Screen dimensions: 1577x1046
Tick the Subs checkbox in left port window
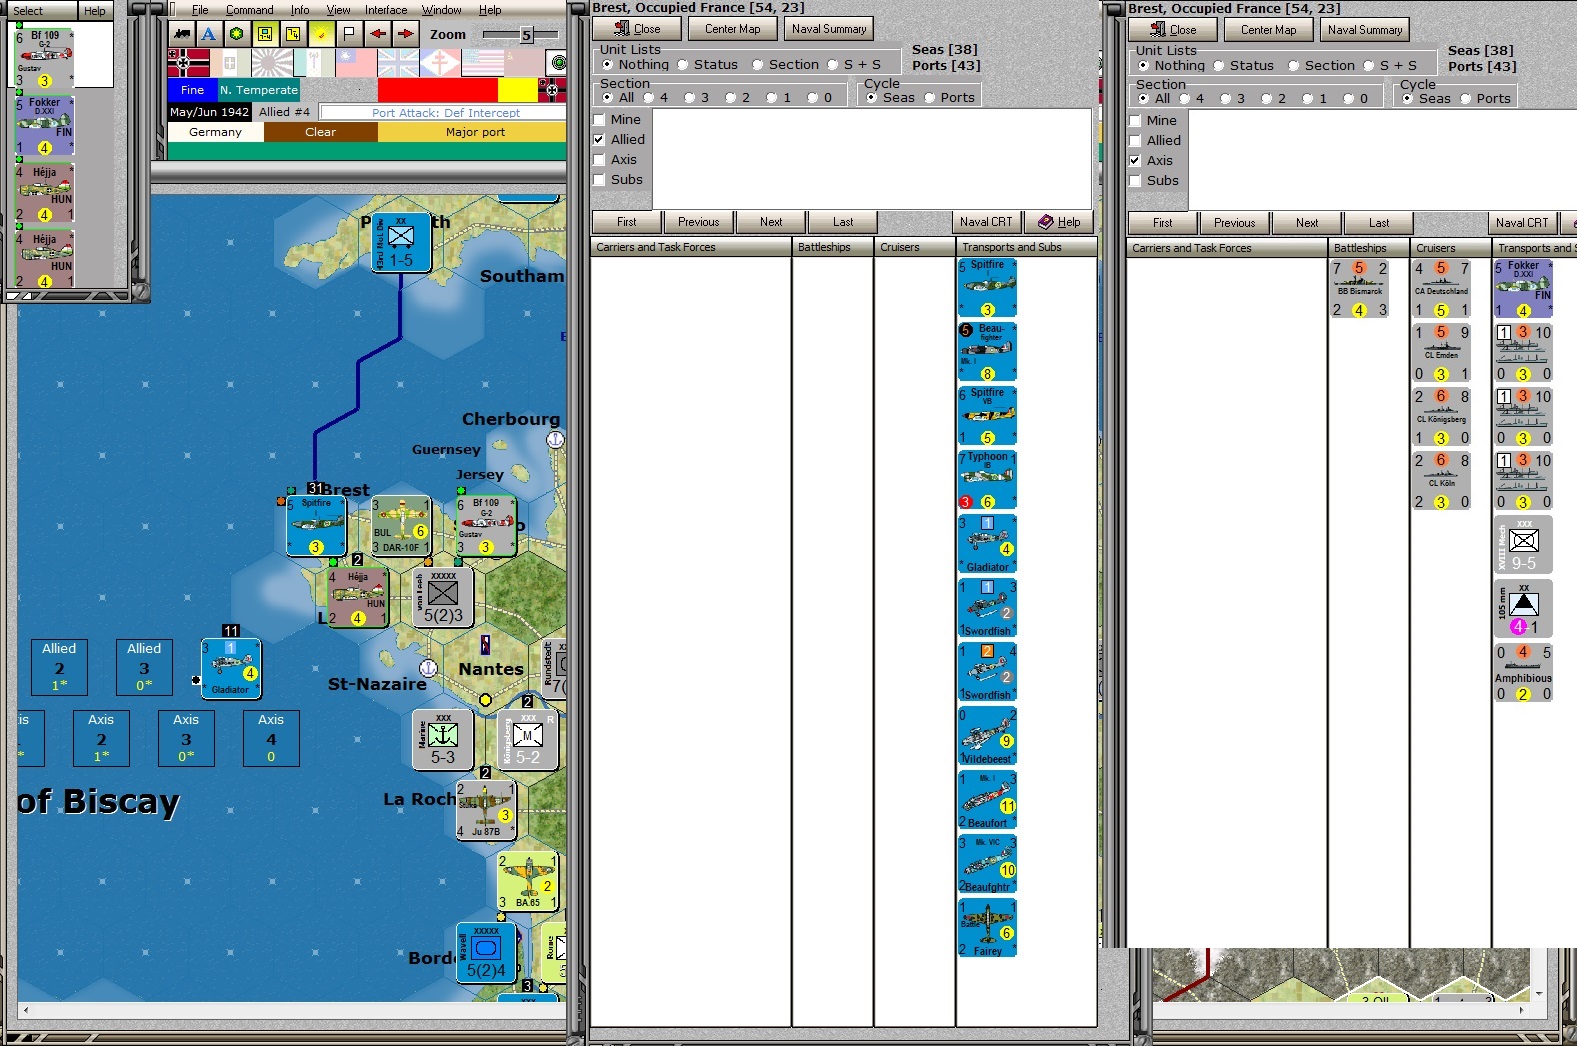point(600,180)
